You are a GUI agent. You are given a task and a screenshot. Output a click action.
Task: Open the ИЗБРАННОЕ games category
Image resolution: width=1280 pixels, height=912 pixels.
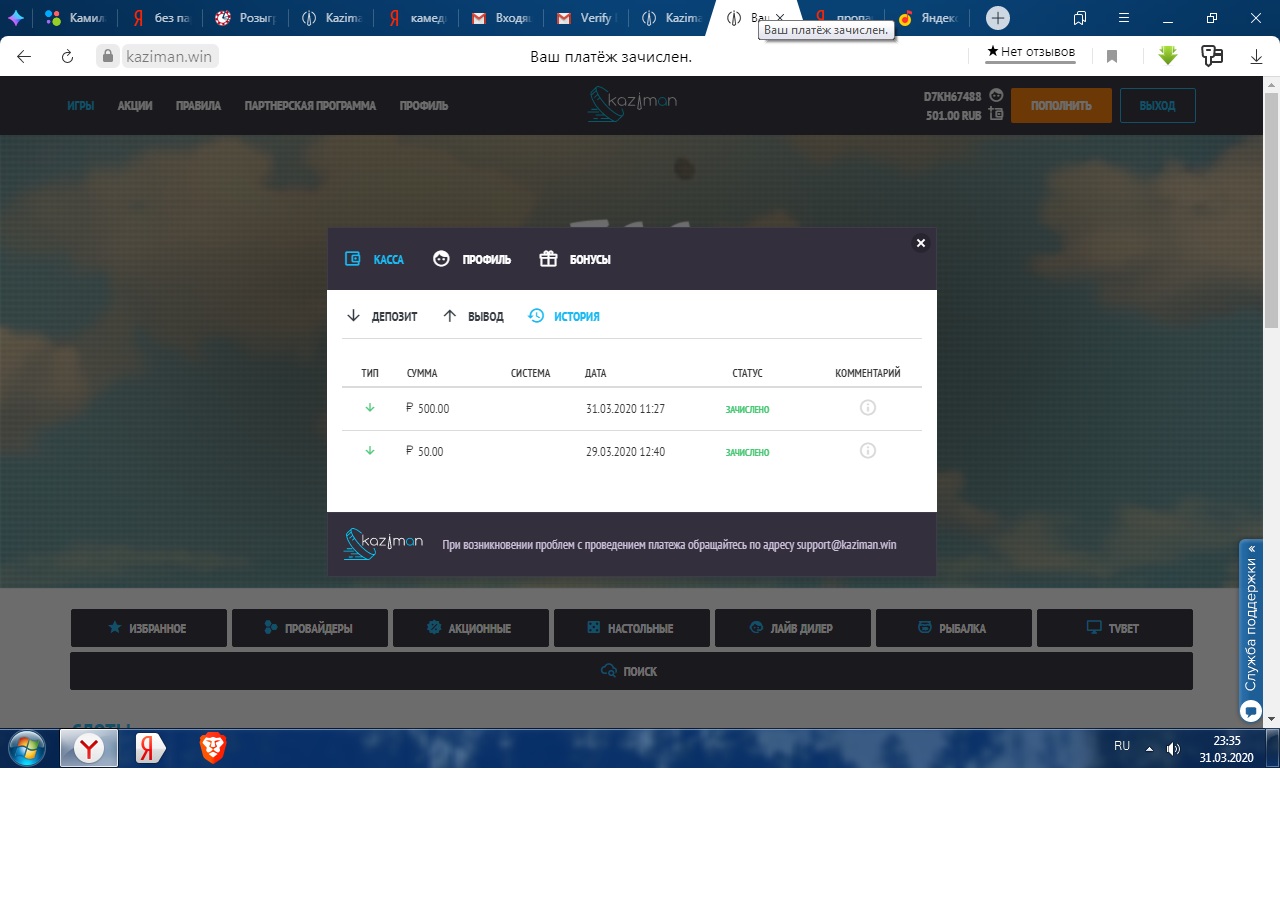pos(148,628)
